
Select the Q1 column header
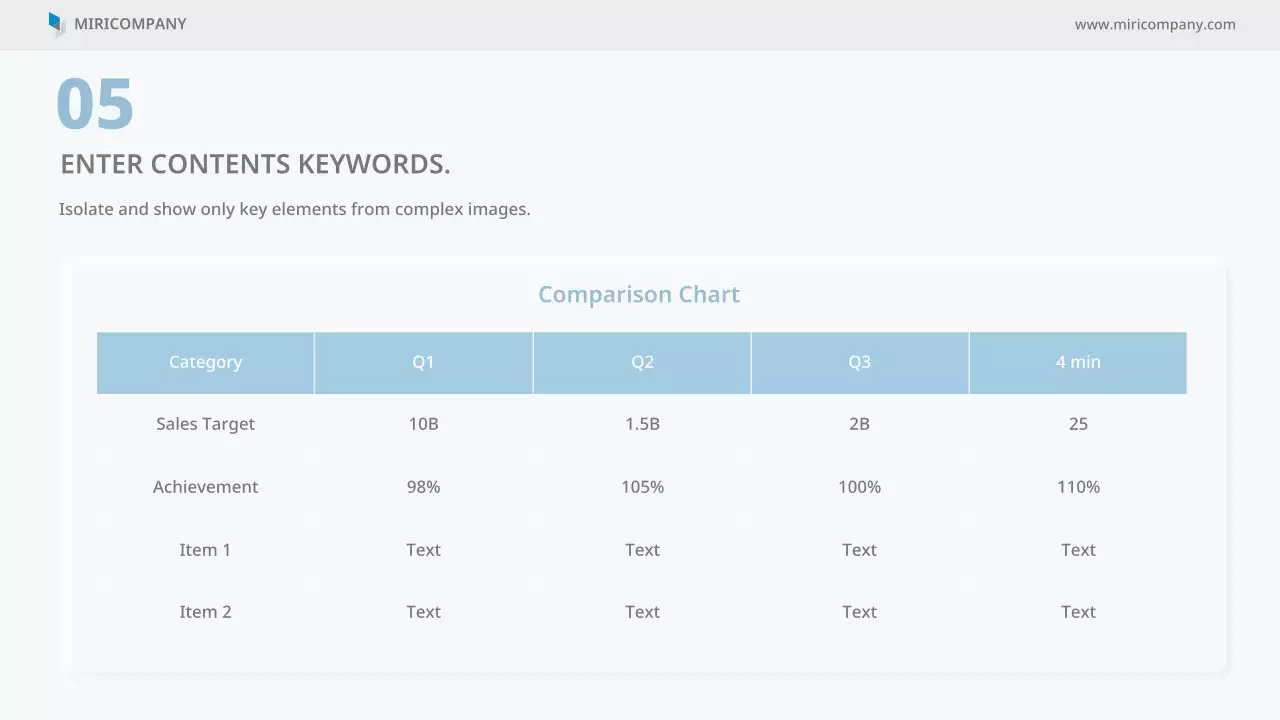pyautogui.click(x=423, y=362)
